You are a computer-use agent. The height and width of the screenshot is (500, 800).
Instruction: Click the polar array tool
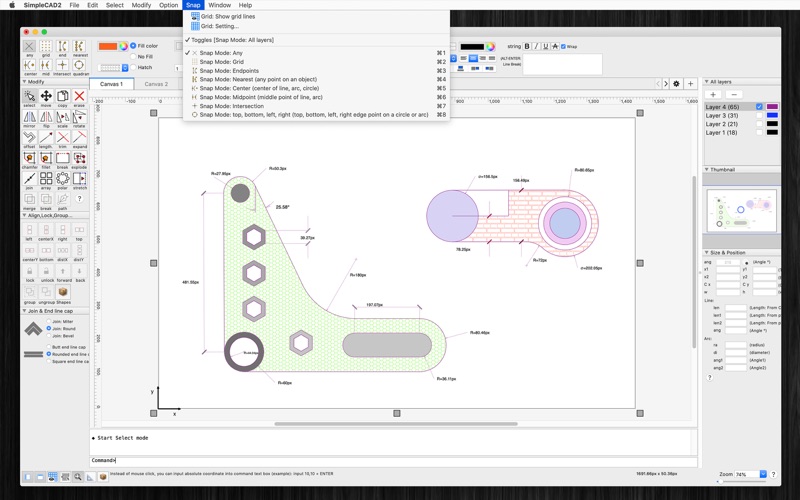point(62,180)
